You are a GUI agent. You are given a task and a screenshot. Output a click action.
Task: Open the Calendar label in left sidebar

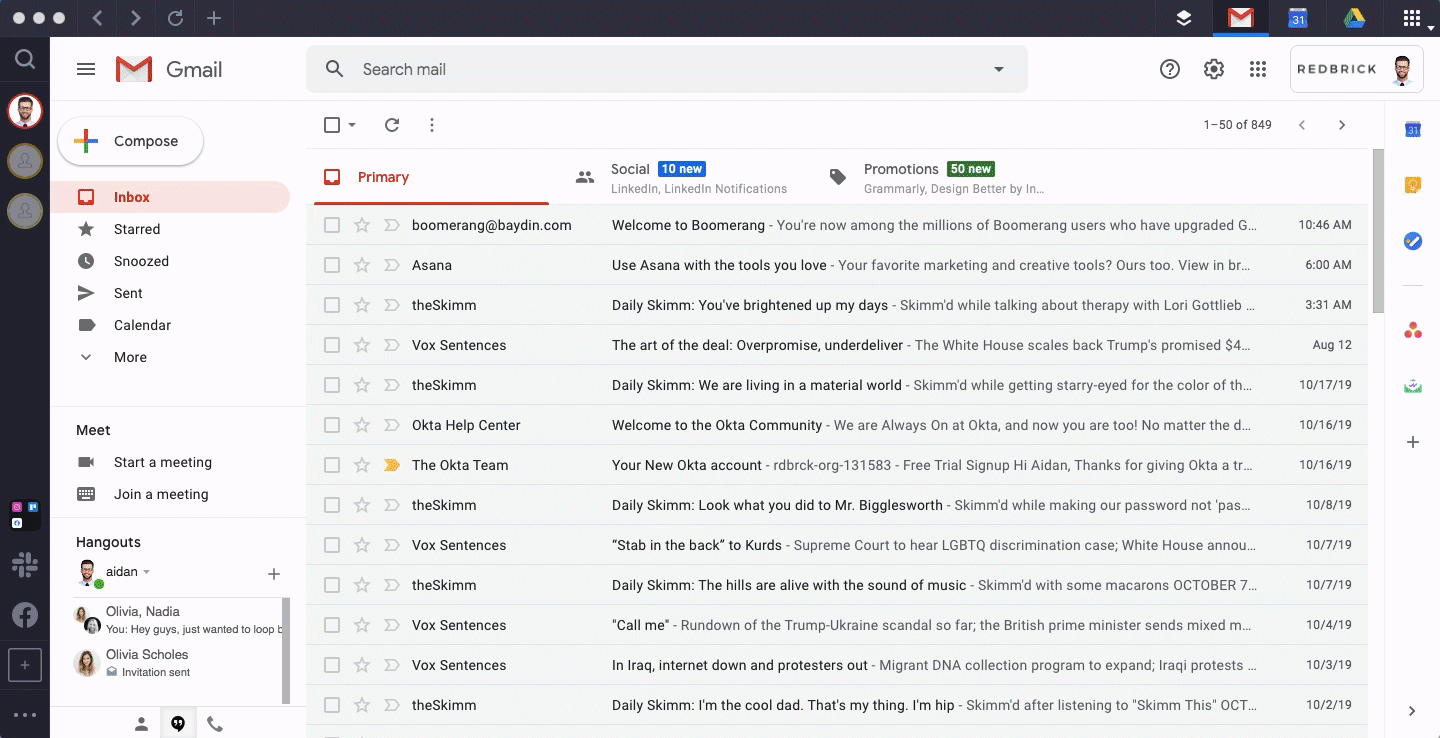142,325
